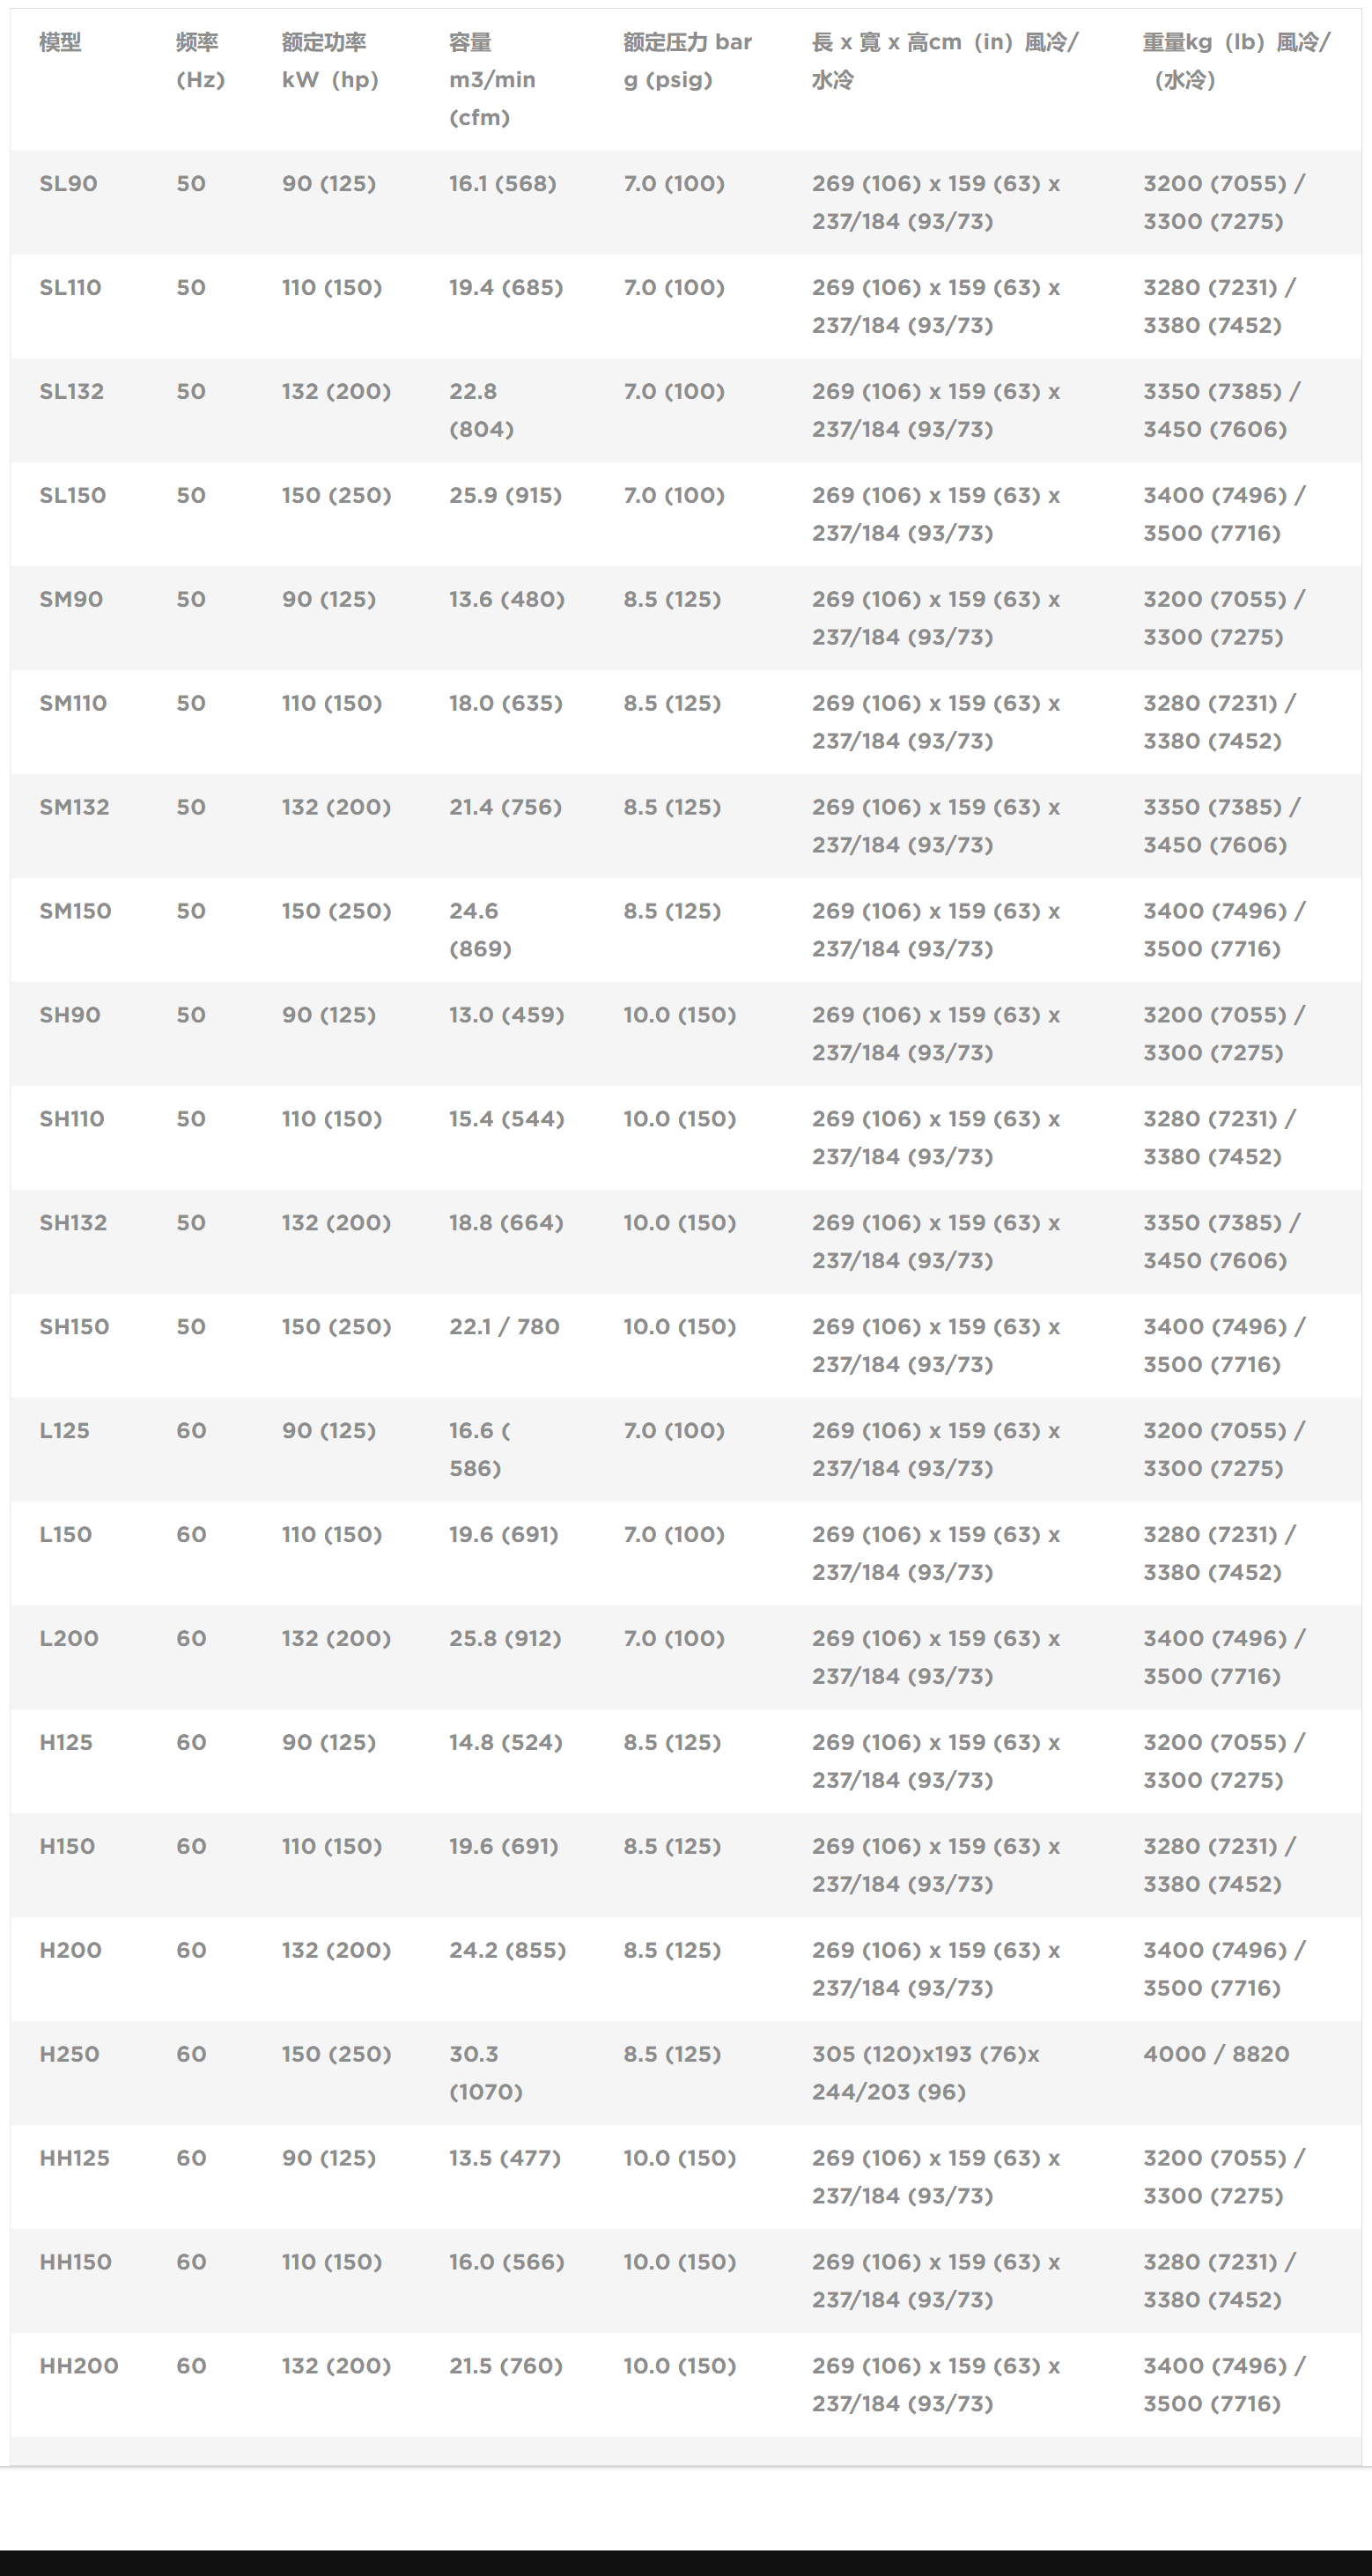Click H250 dimensions 305 (120)x193 (76)x
1372x2576 pixels.
pyautogui.click(x=925, y=2054)
